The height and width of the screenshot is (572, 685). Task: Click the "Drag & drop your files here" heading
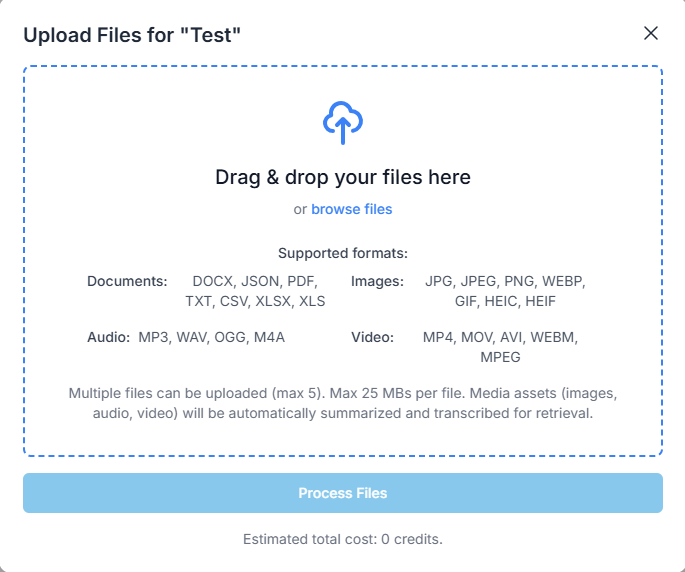click(x=343, y=177)
